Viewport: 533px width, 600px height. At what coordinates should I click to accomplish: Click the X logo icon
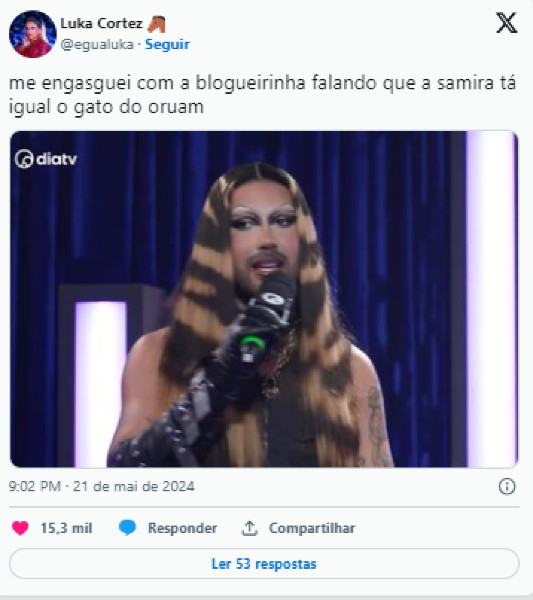point(507,23)
